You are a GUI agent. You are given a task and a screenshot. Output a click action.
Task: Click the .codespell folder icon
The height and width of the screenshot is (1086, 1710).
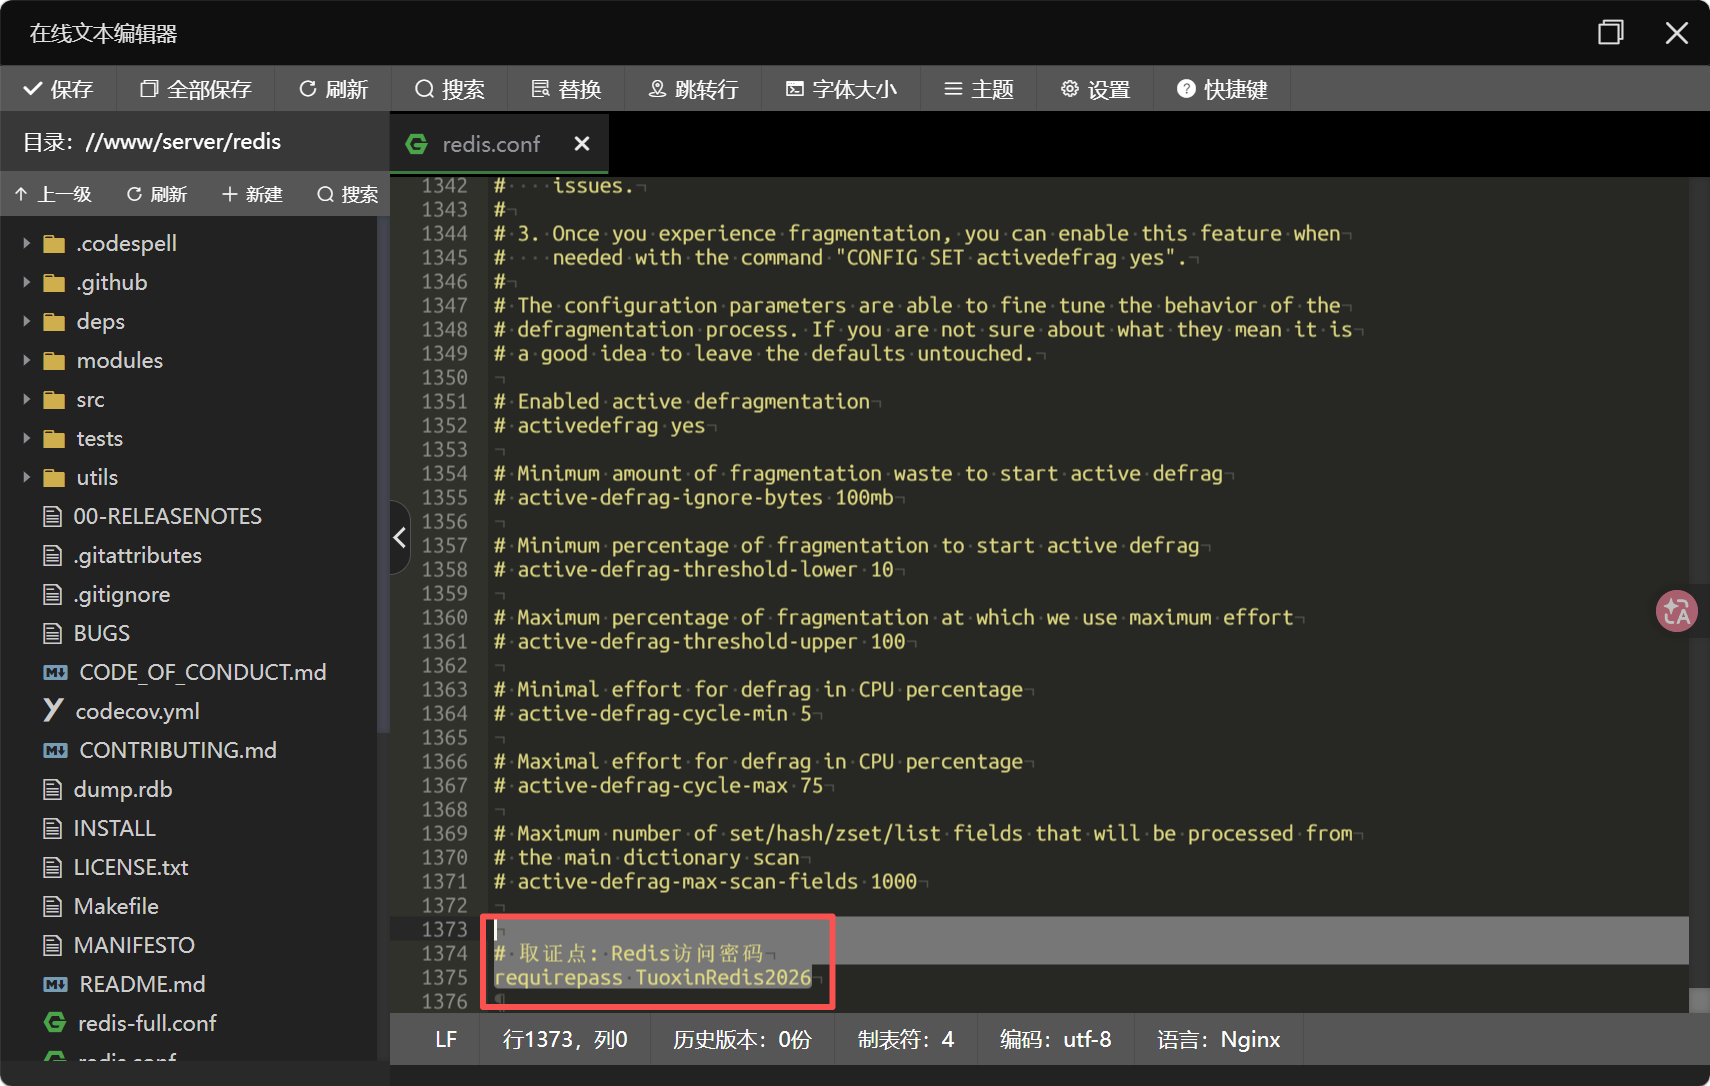coord(54,244)
